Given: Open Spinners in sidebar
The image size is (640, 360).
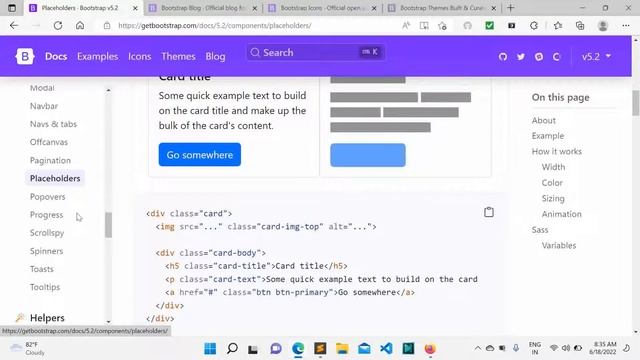Looking at the screenshot, I should [46, 251].
